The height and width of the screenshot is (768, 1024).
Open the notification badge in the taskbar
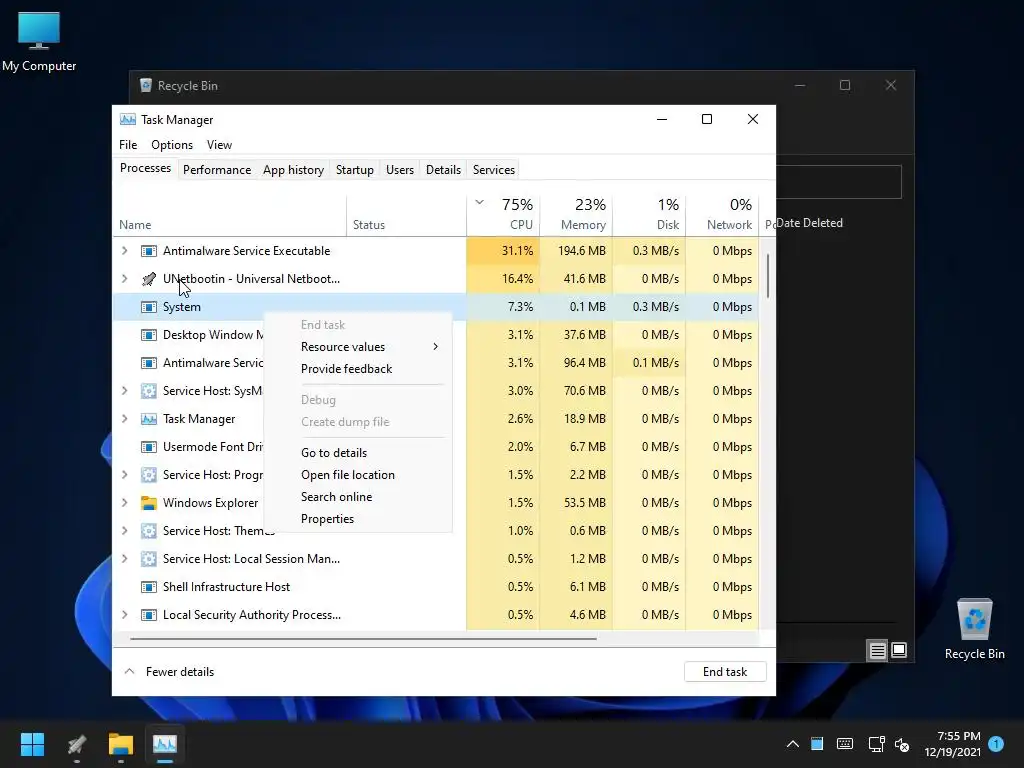click(x=996, y=743)
